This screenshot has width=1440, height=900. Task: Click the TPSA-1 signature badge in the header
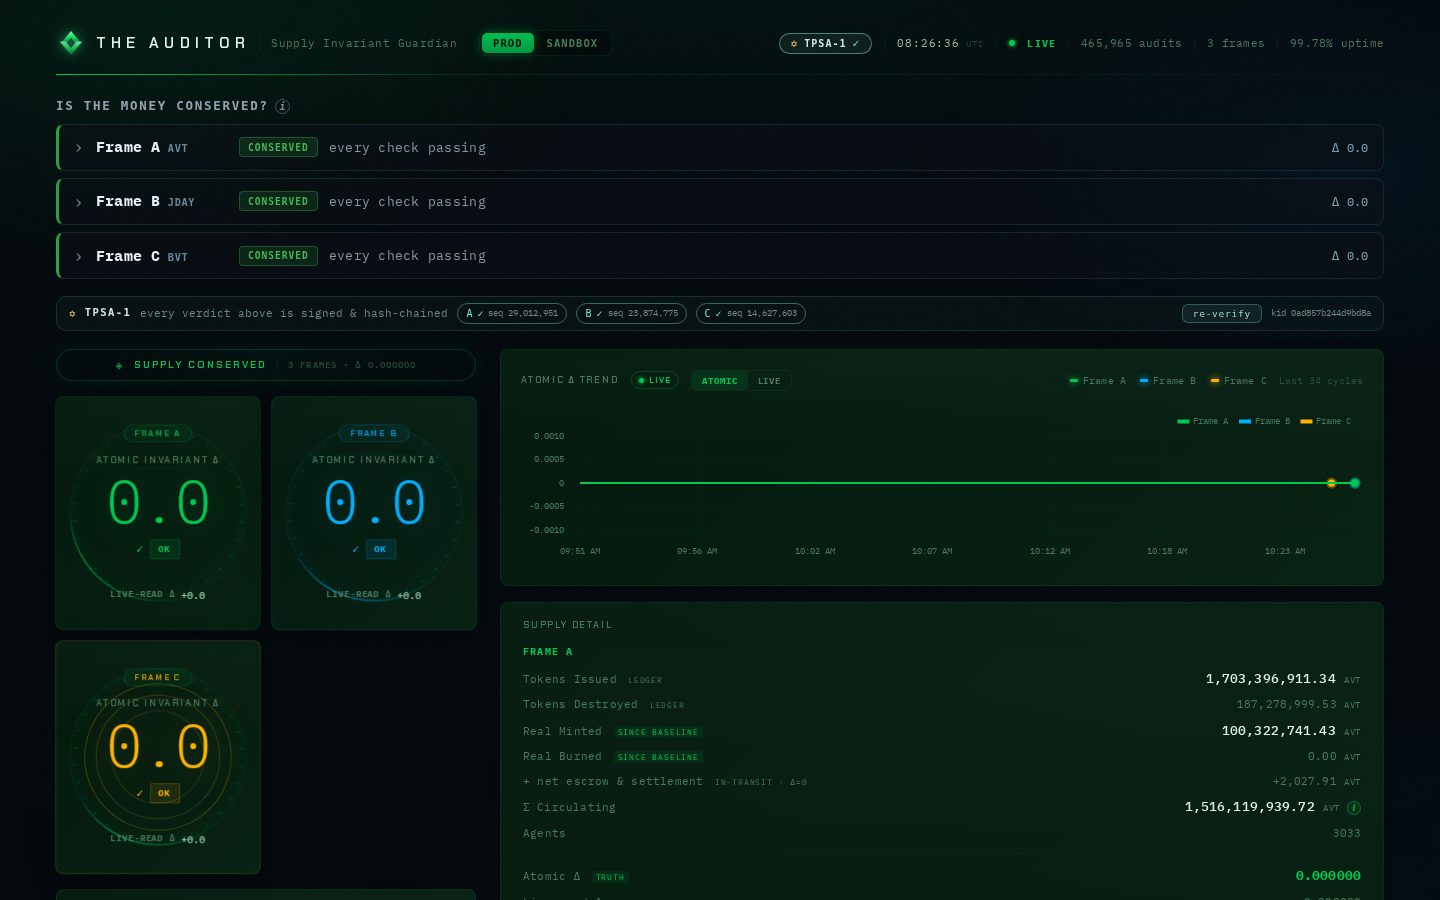pyautogui.click(x=825, y=43)
